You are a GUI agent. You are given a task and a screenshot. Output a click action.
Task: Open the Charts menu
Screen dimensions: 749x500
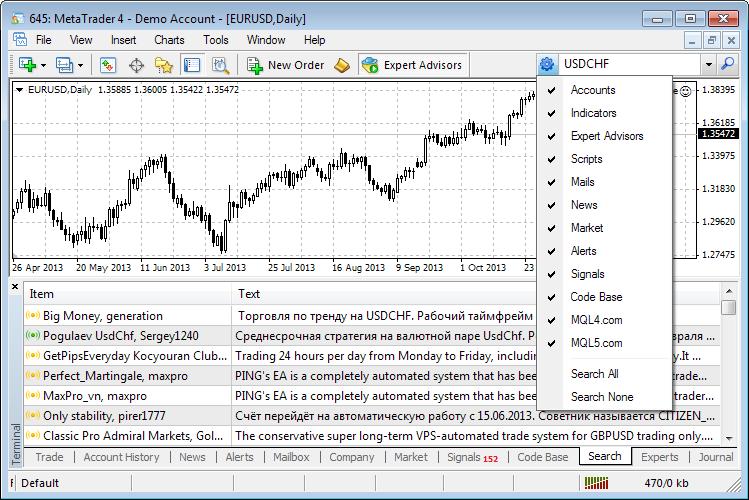[169, 40]
